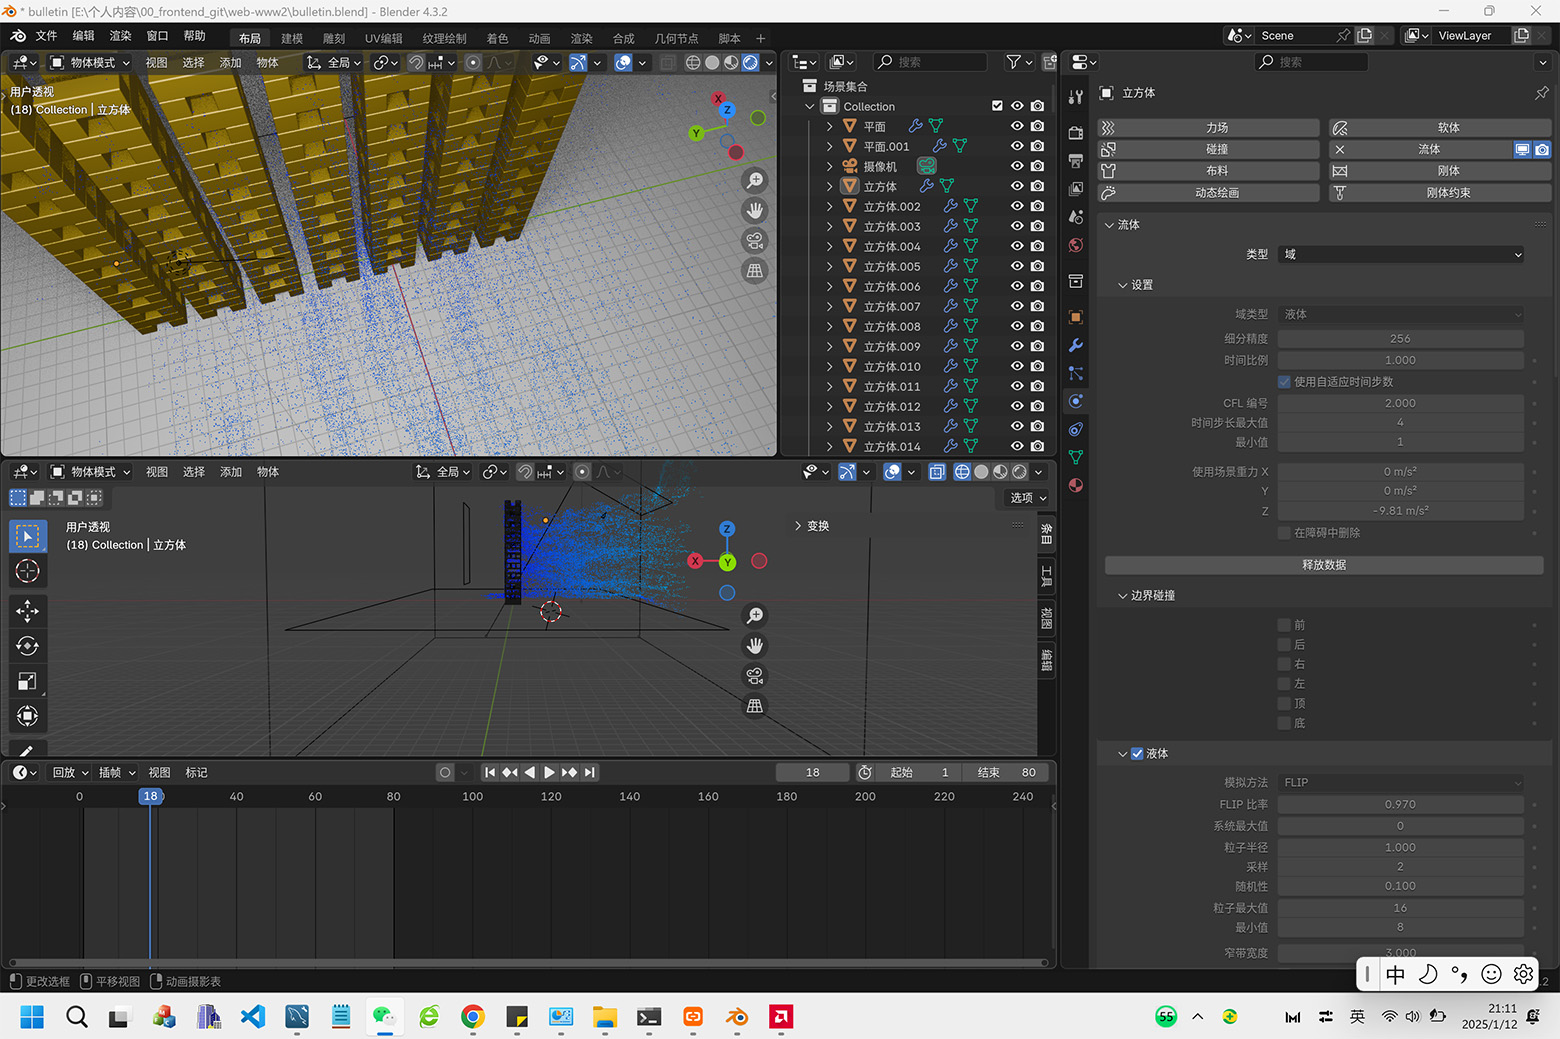Switch to the UV编辑 workspace tab

coord(383,38)
